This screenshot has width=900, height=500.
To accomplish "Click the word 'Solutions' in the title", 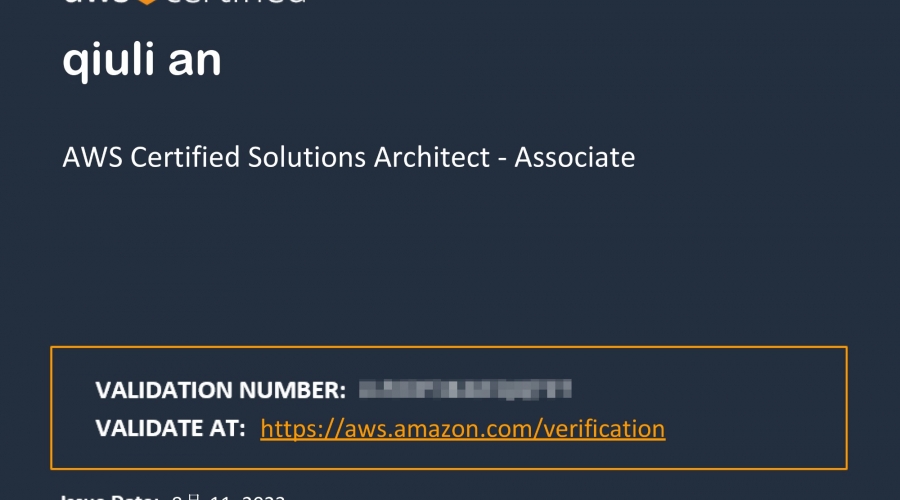I will coord(307,157).
